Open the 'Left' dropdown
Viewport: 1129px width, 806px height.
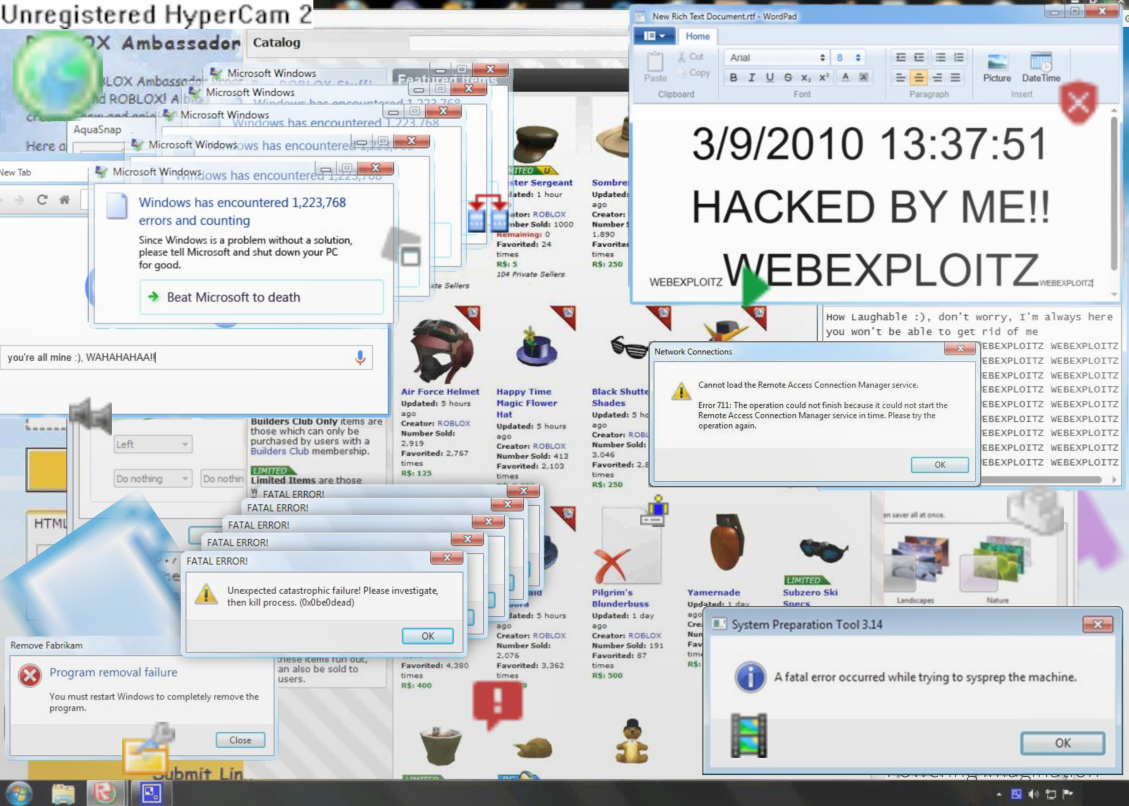point(152,444)
